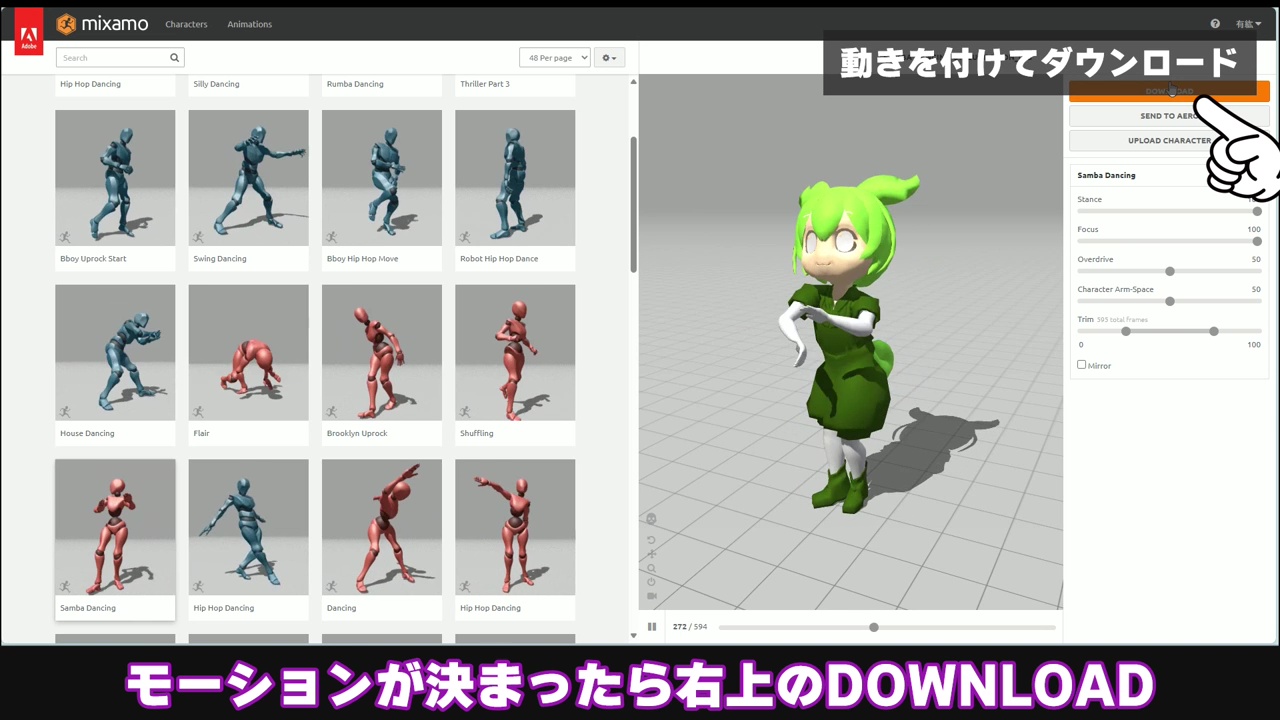This screenshot has width=1280, height=720.
Task: Switch to the Animations tab
Action: click(x=249, y=24)
